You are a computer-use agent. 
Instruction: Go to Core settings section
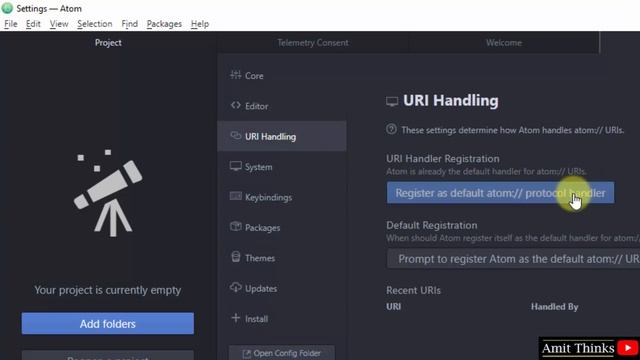pos(282,76)
